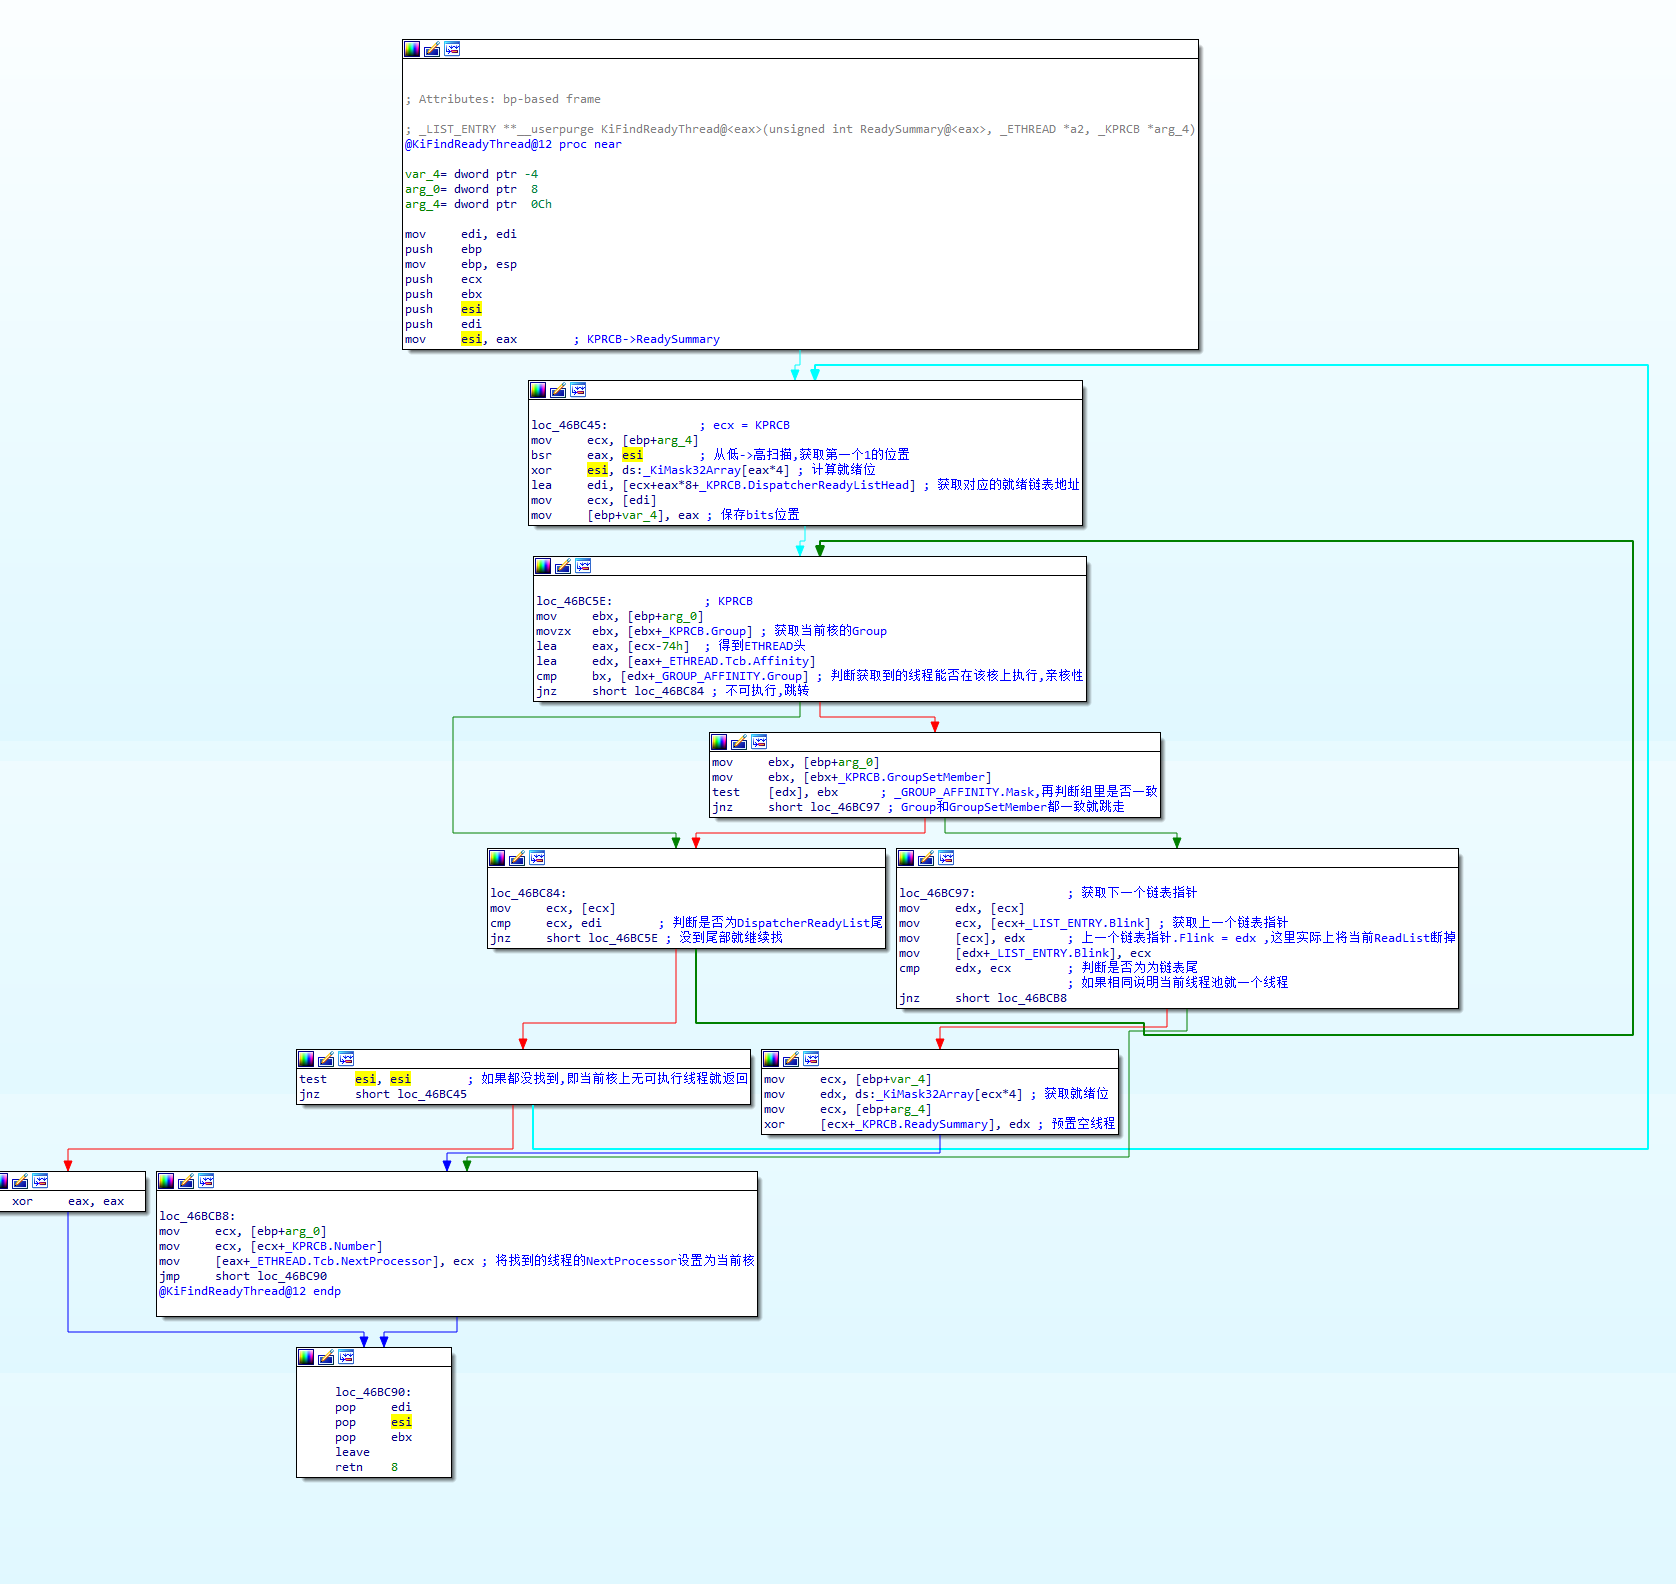
Task: Click the graph jump icon on the xor eax, eax node
Action: 40,1181
